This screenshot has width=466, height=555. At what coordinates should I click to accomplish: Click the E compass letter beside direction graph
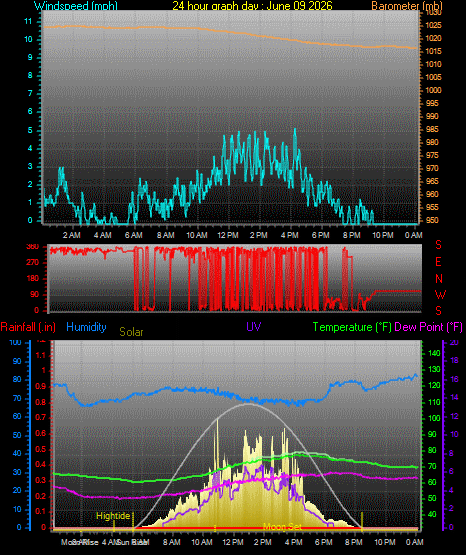click(x=438, y=262)
